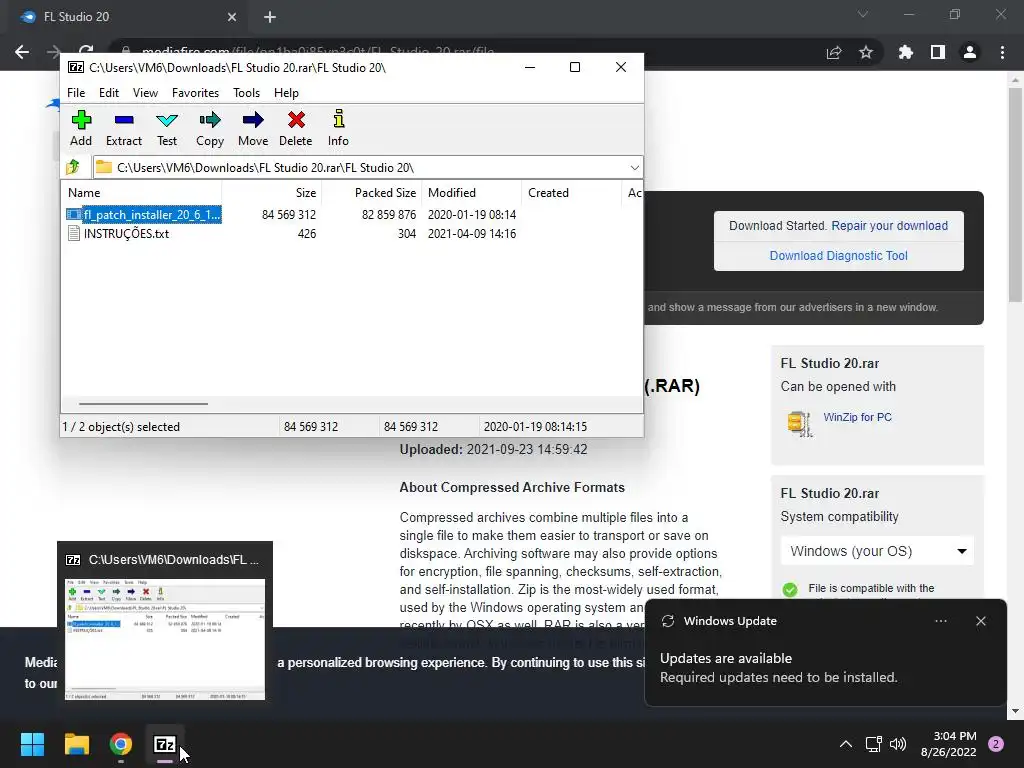Click the WinZip application icon
1024x768 pixels.
tap(799, 423)
